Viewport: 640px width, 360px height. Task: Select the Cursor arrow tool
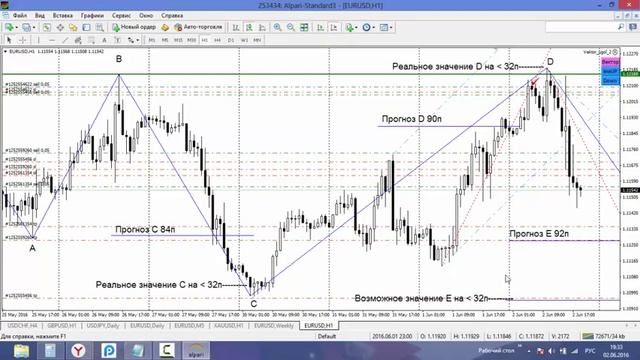pos(9,40)
